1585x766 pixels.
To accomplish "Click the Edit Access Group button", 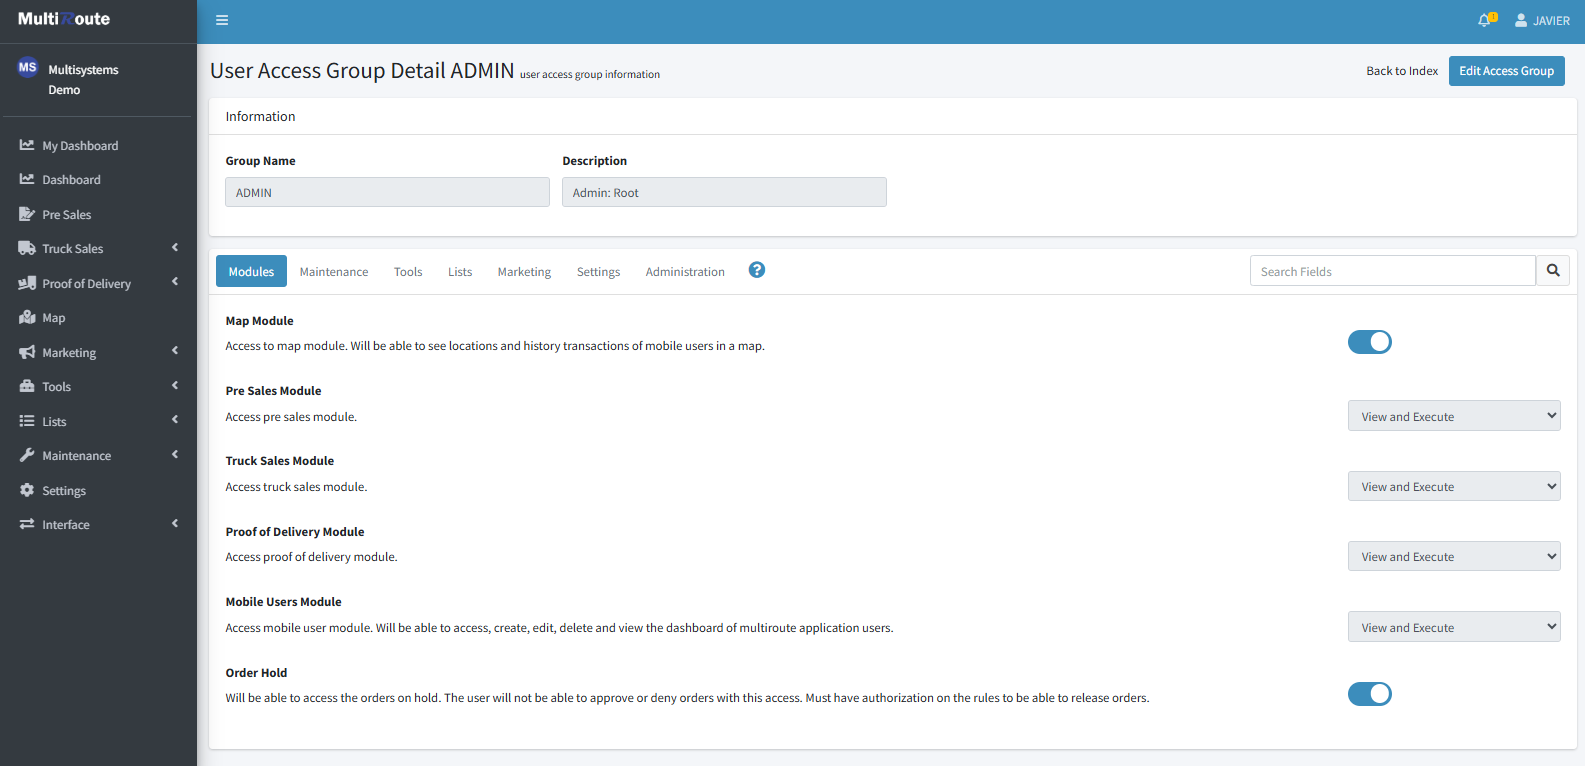I will point(1506,71).
